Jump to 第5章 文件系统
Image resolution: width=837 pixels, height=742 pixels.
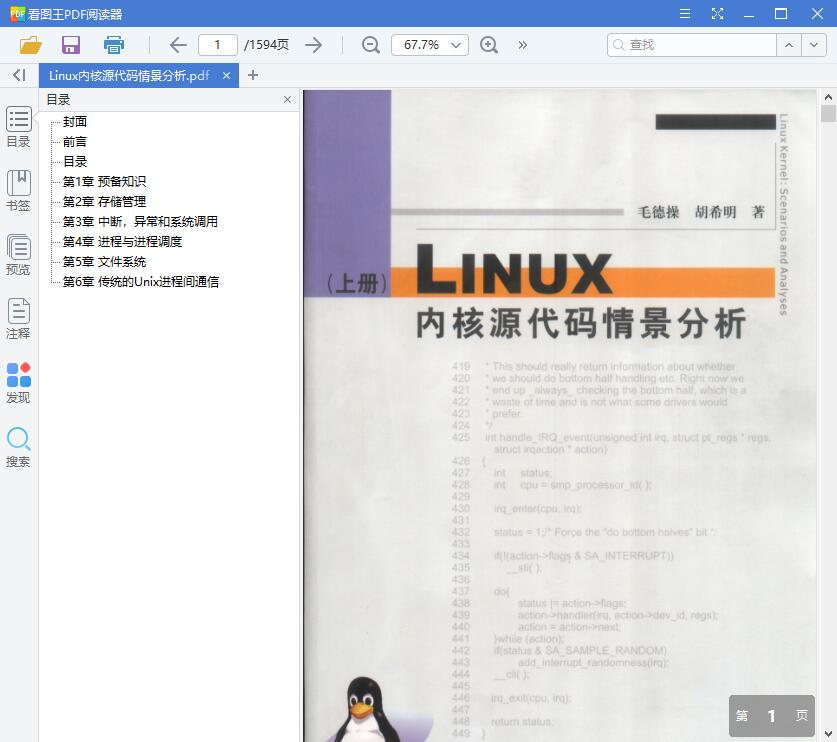(104, 262)
